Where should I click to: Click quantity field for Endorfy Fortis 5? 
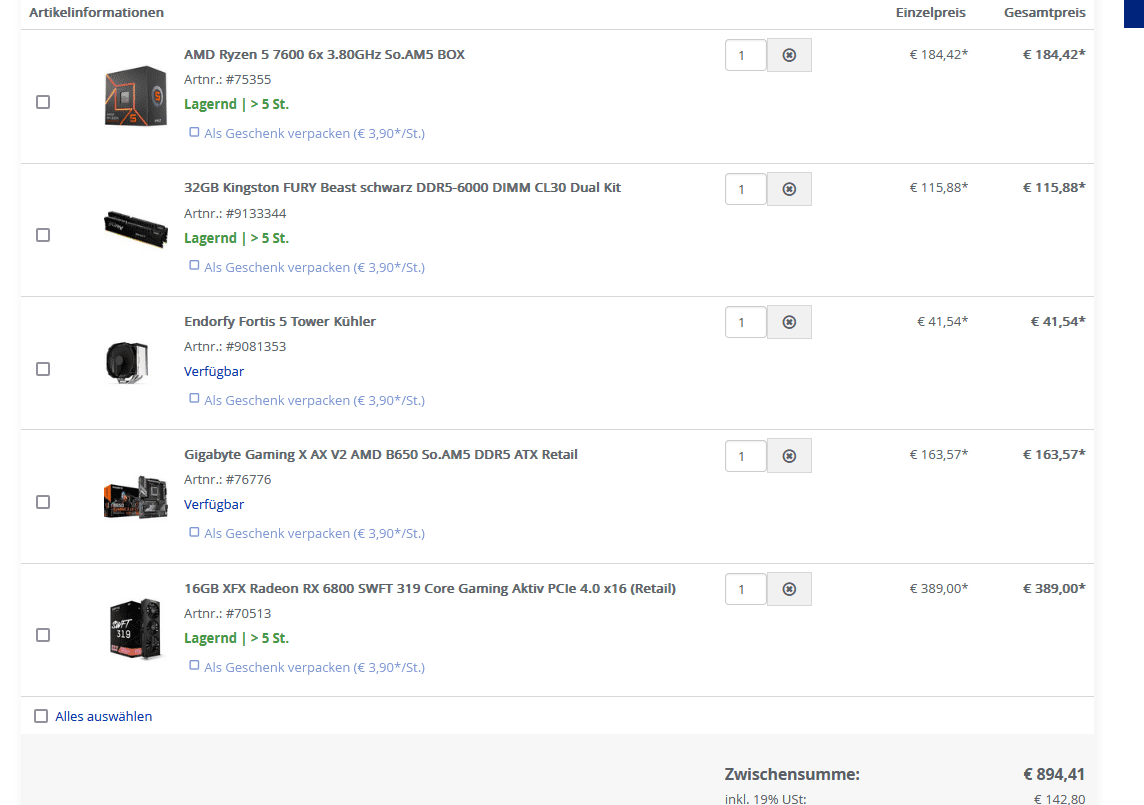coord(745,322)
